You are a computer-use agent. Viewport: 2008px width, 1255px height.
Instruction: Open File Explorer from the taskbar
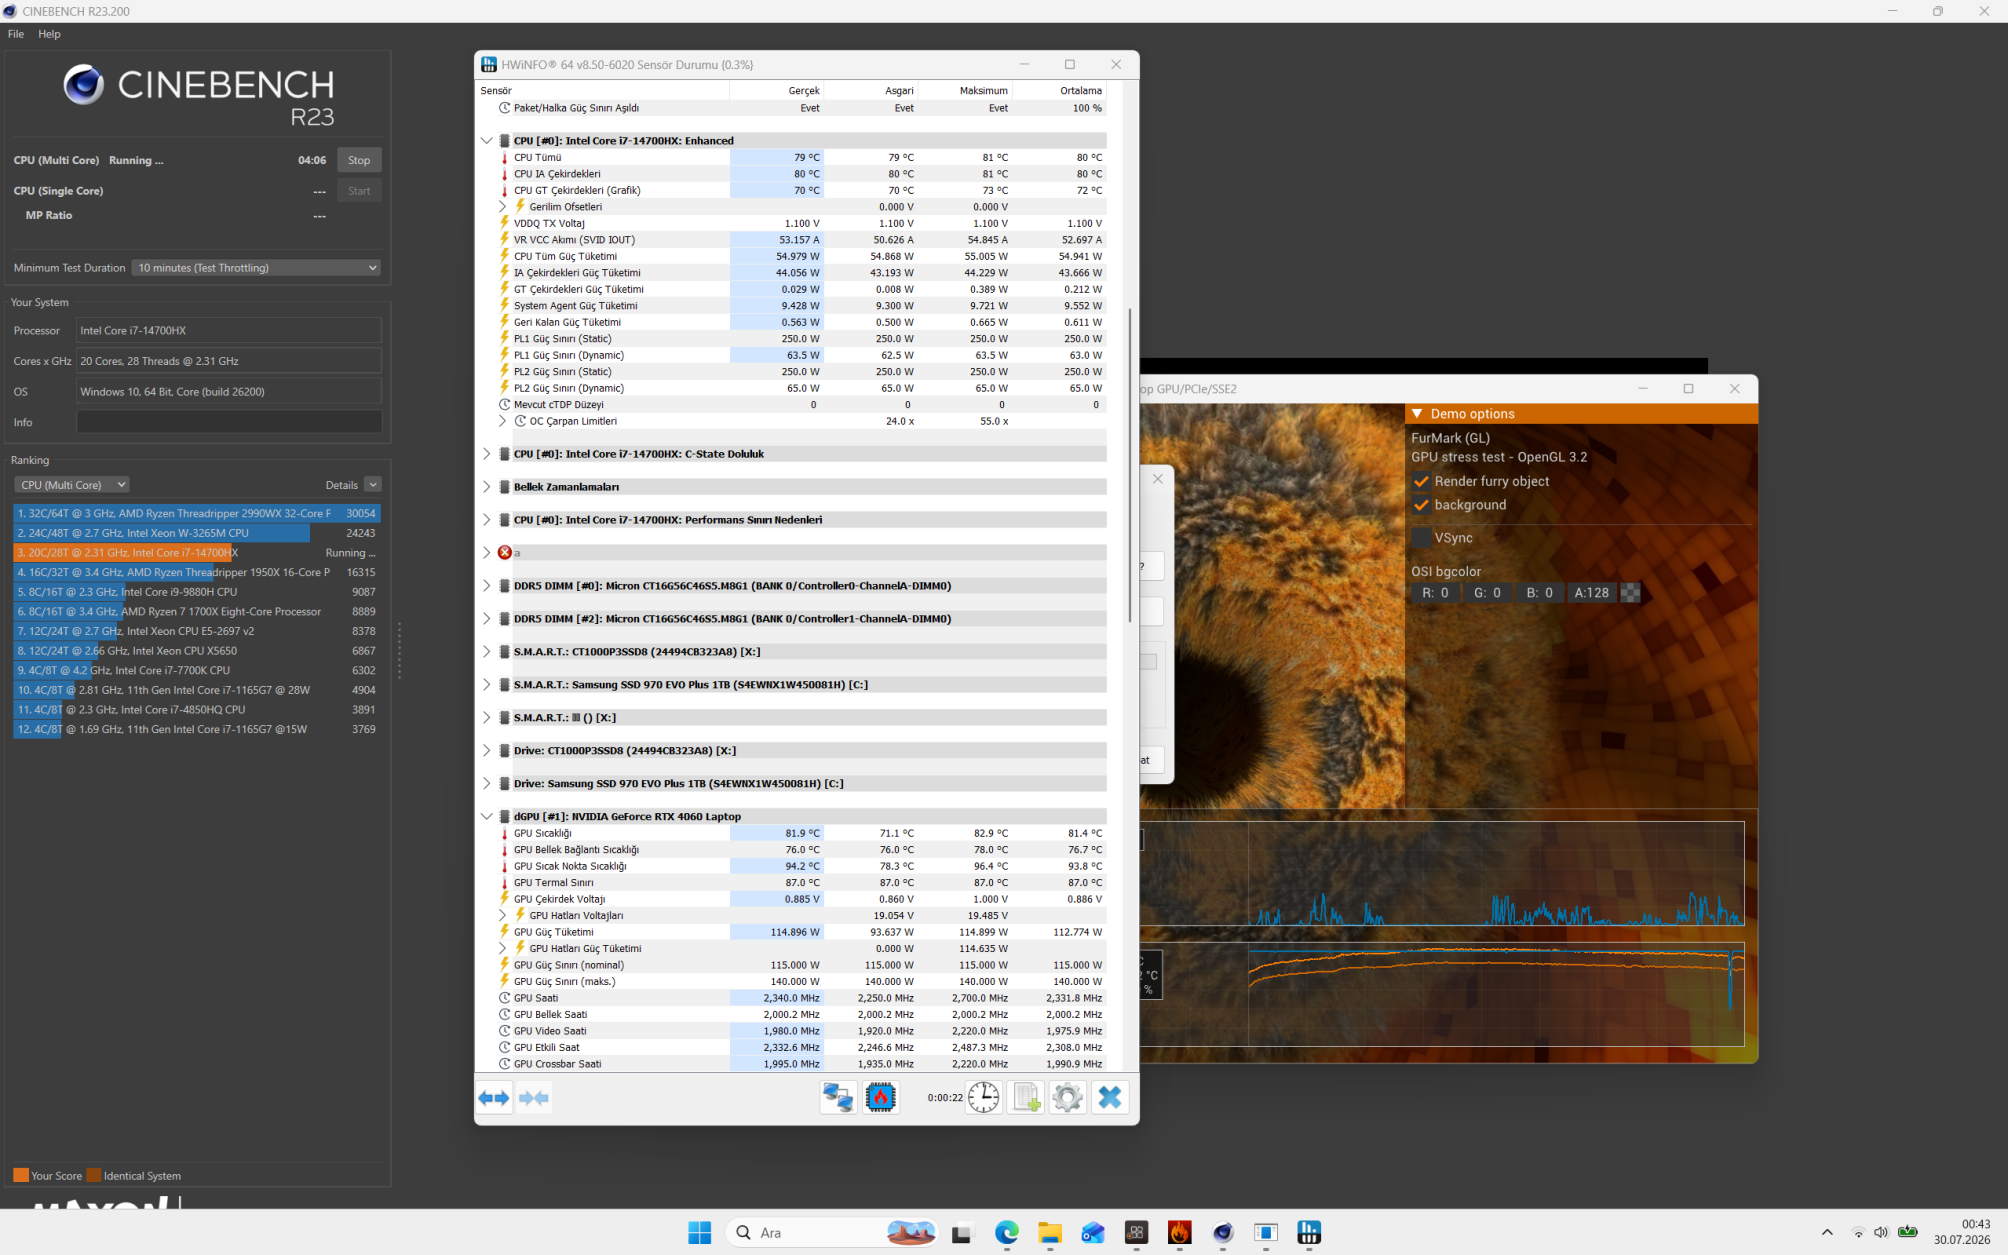click(x=1049, y=1233)
